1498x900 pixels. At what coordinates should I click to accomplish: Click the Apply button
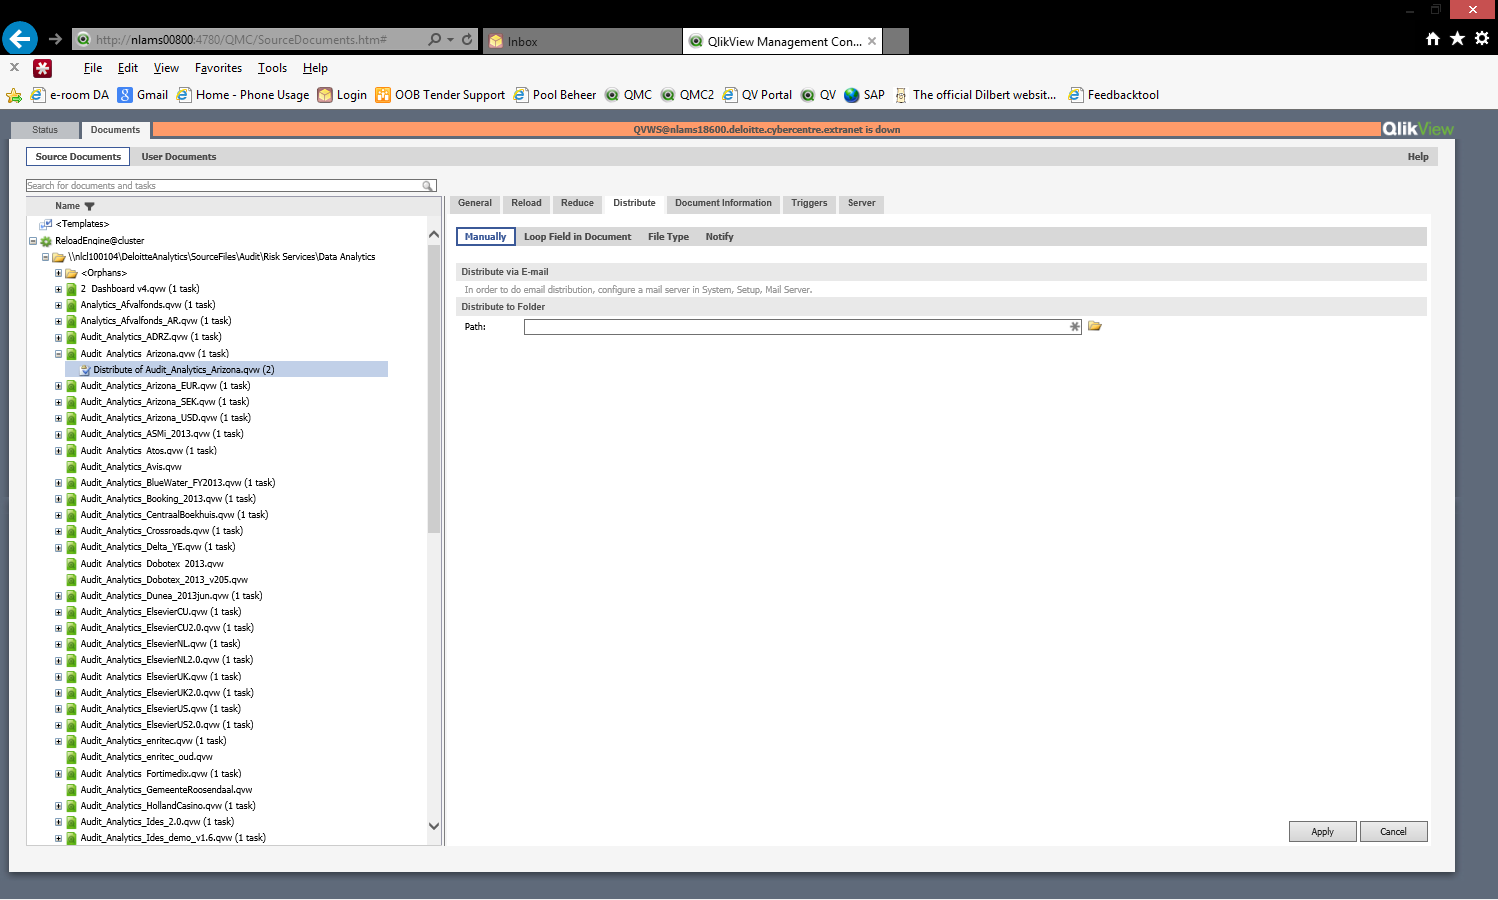[x=1322, y=832]
